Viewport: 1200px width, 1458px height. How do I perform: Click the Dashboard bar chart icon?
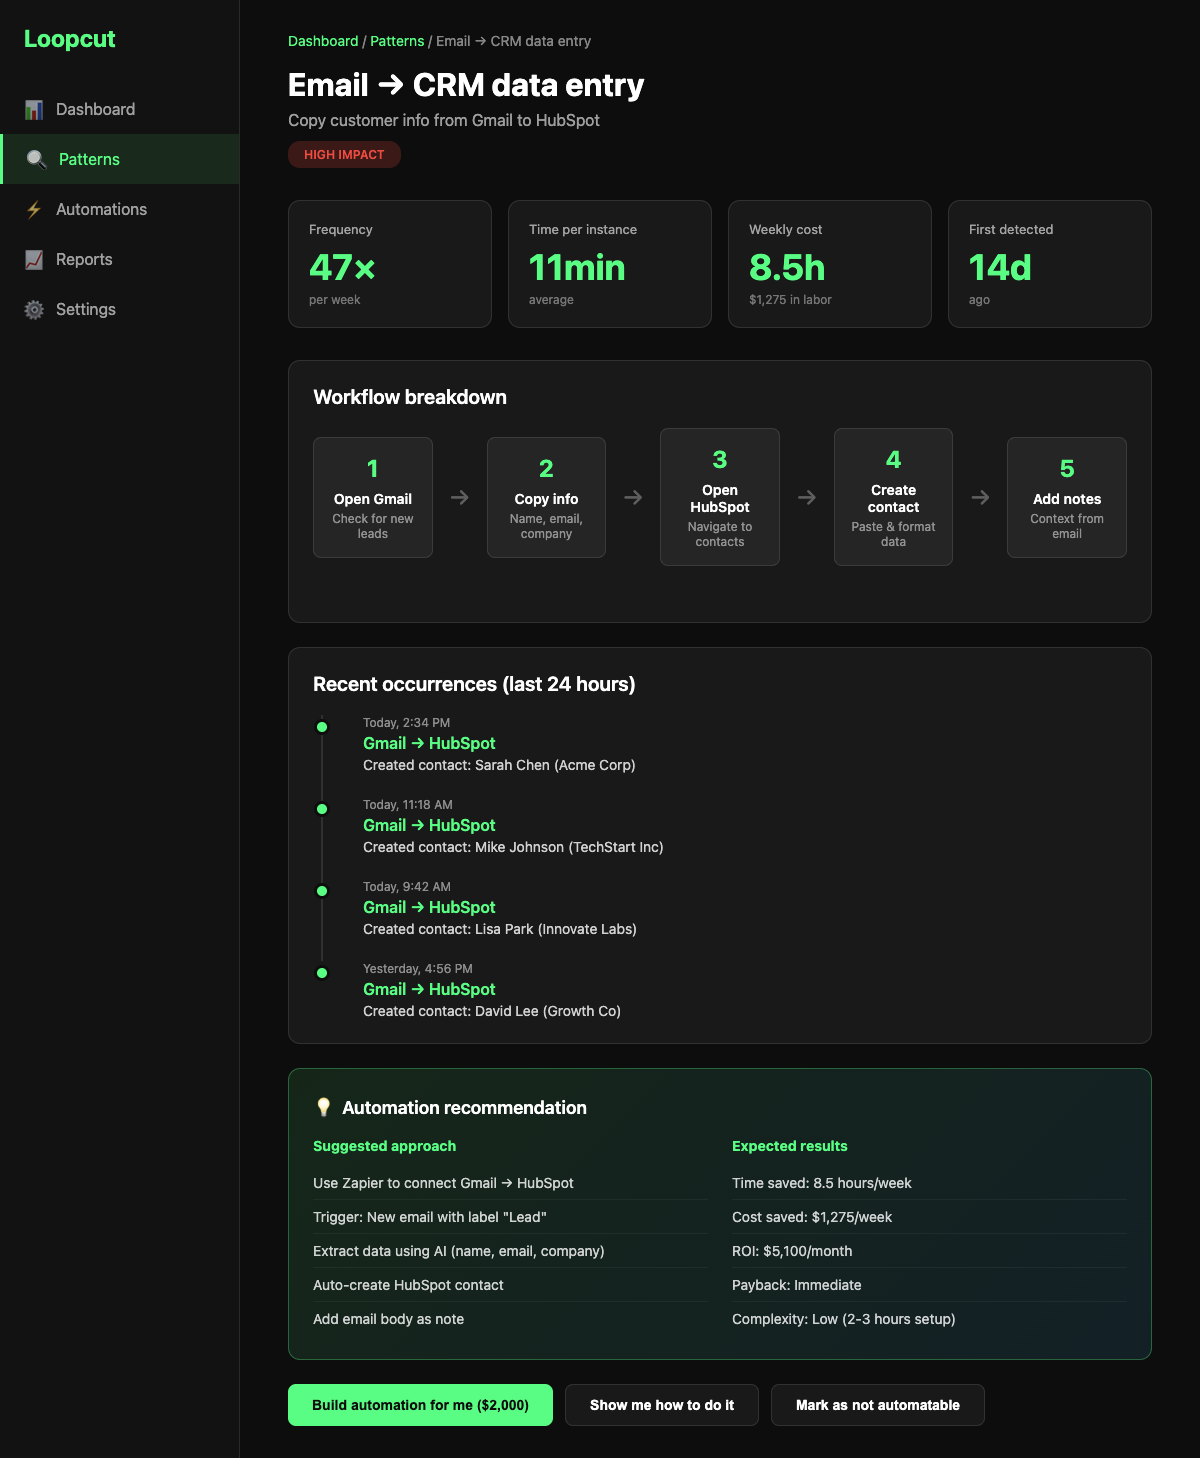[34, 109]
